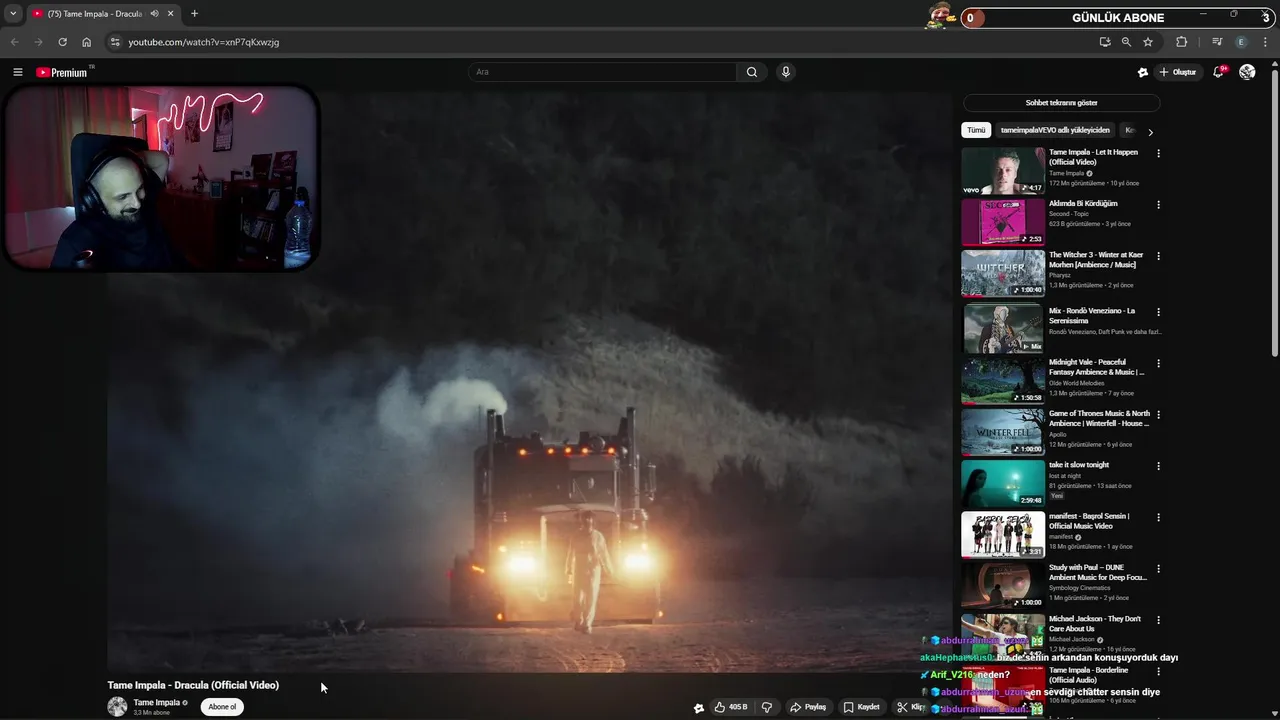This screenshot has height=720, width=1280.
Task: Go to YouTube Premium home logo
Action: pos(62,72)
